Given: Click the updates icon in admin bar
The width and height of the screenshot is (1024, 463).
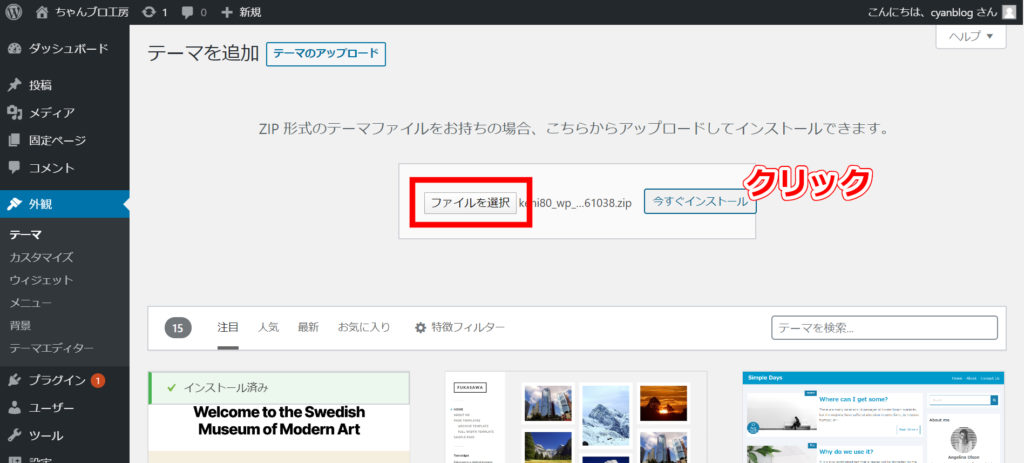Looking at the screenshot, I should (x=149, y=12).
